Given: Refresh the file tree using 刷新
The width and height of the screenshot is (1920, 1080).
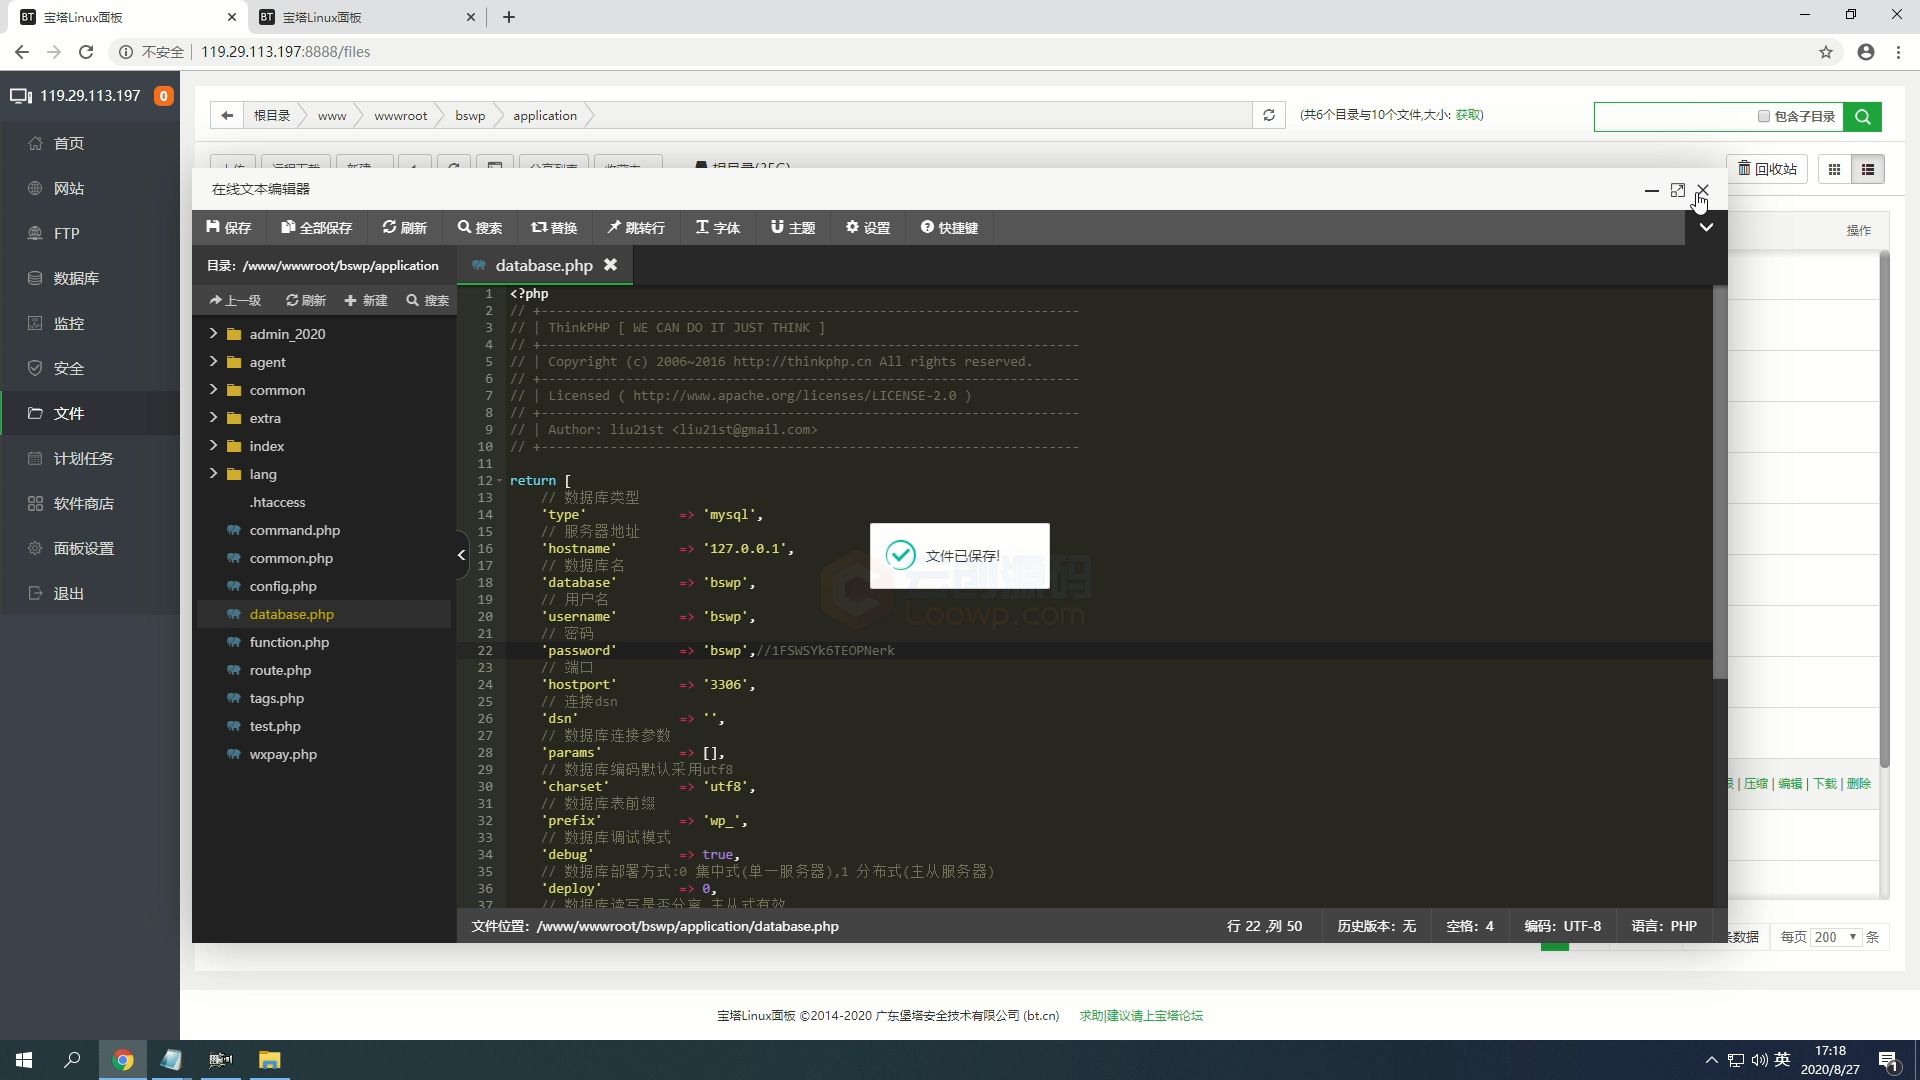Looking at the screenshot, I should (305, 300).
